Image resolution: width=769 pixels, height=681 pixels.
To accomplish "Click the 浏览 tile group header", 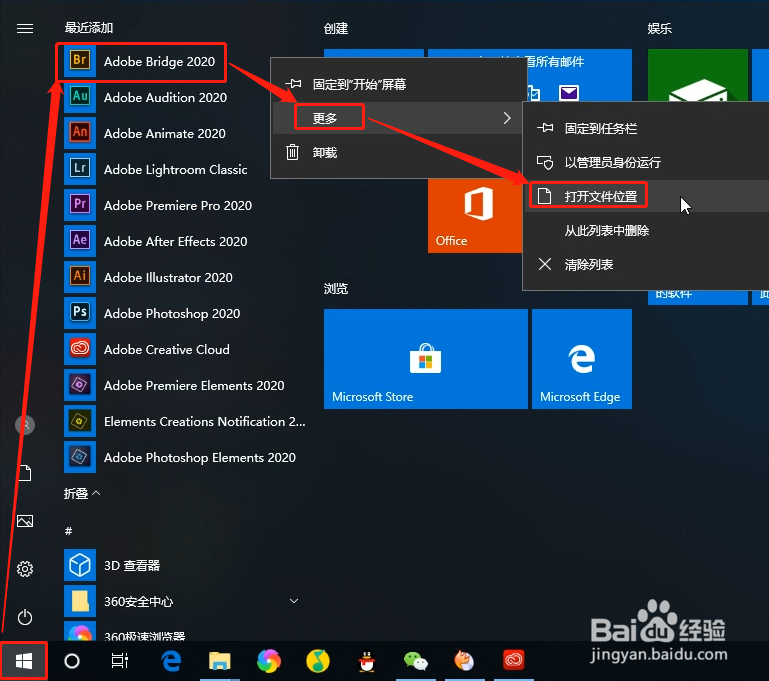I will click(x=336, y=288).
